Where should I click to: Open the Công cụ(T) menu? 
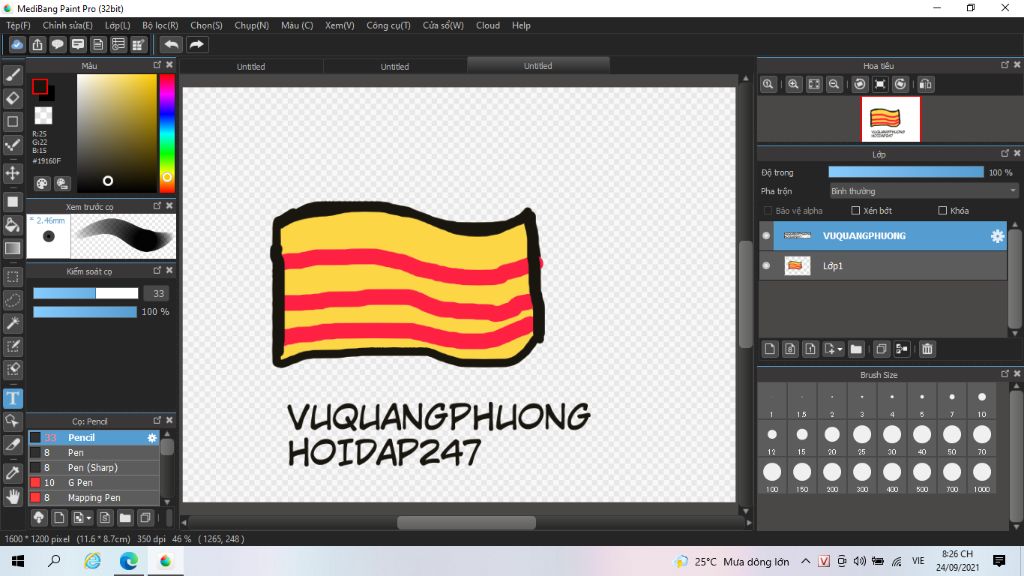(x=389, y=25)
